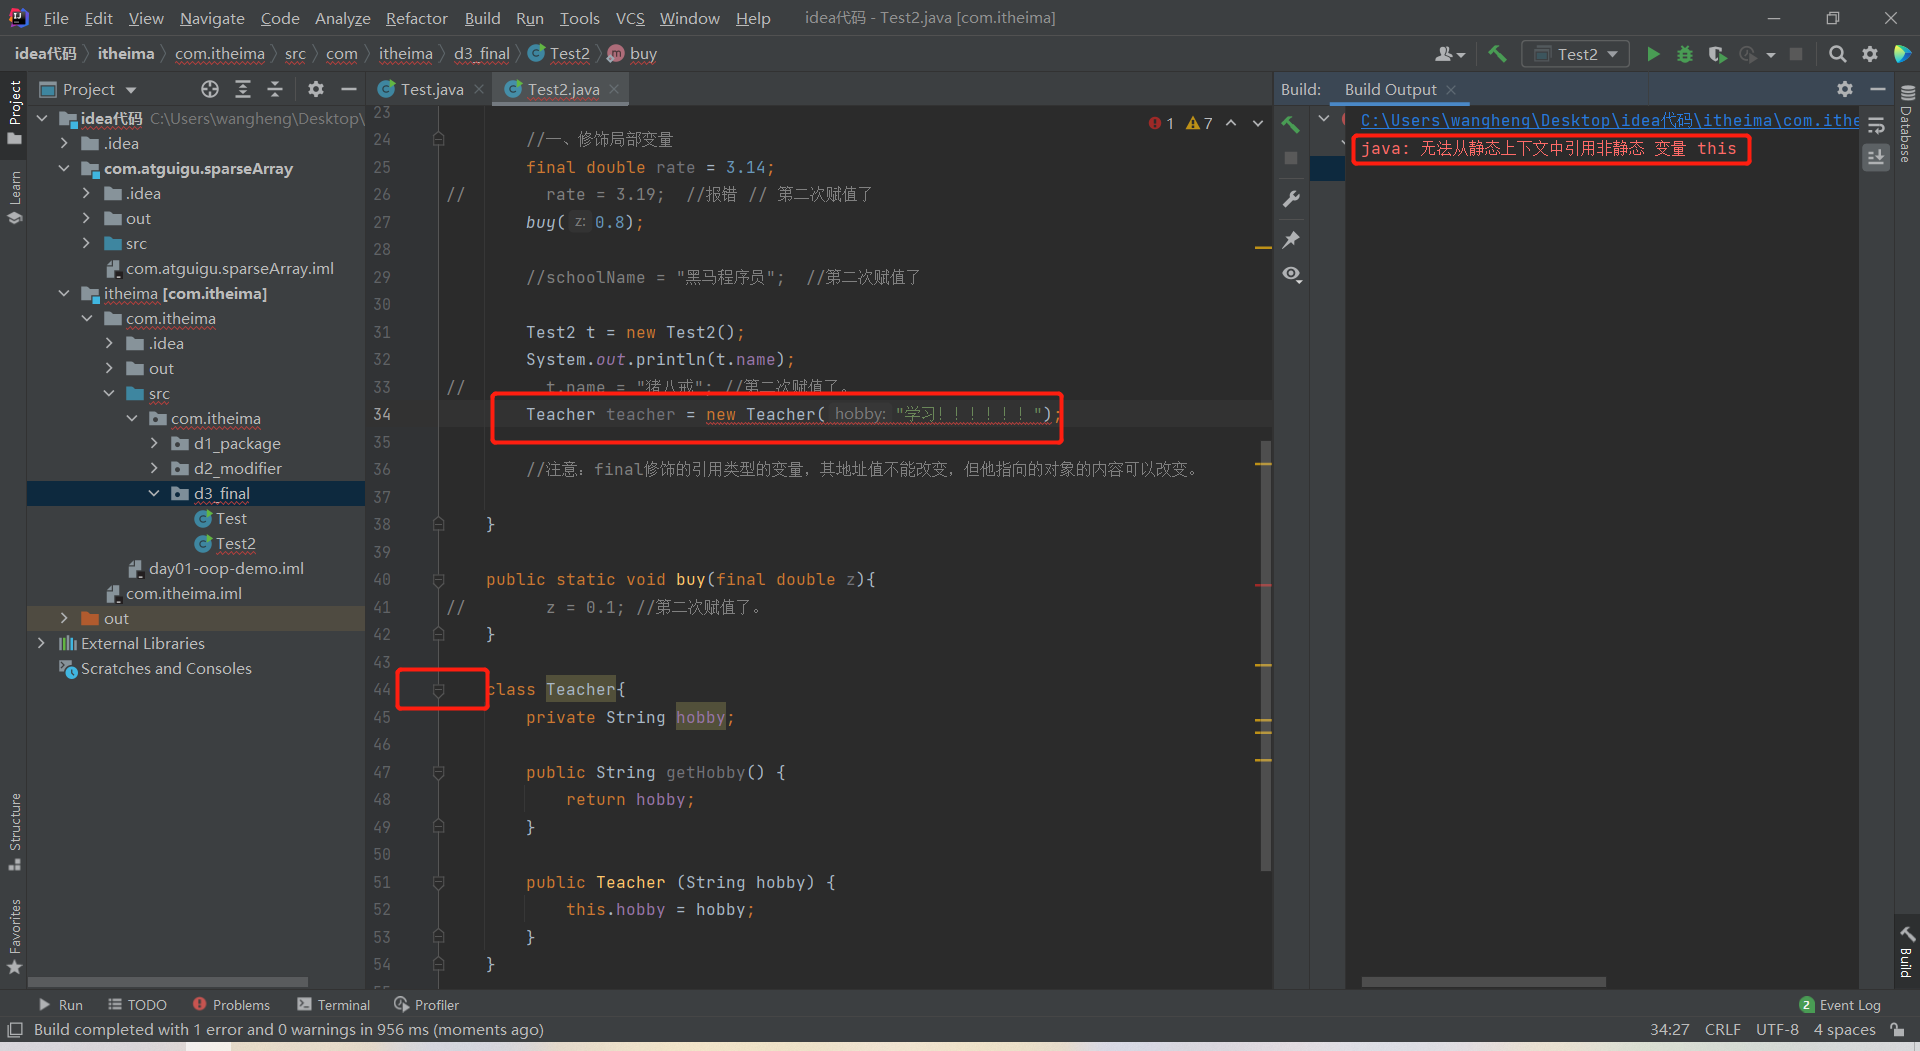Open the Project view selector dropdown

[88, 89]
